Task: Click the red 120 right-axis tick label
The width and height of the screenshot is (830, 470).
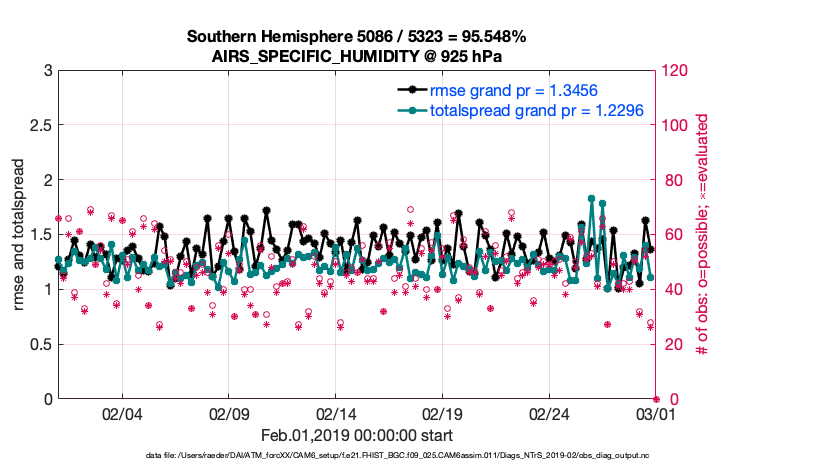Action: (678, 71)
